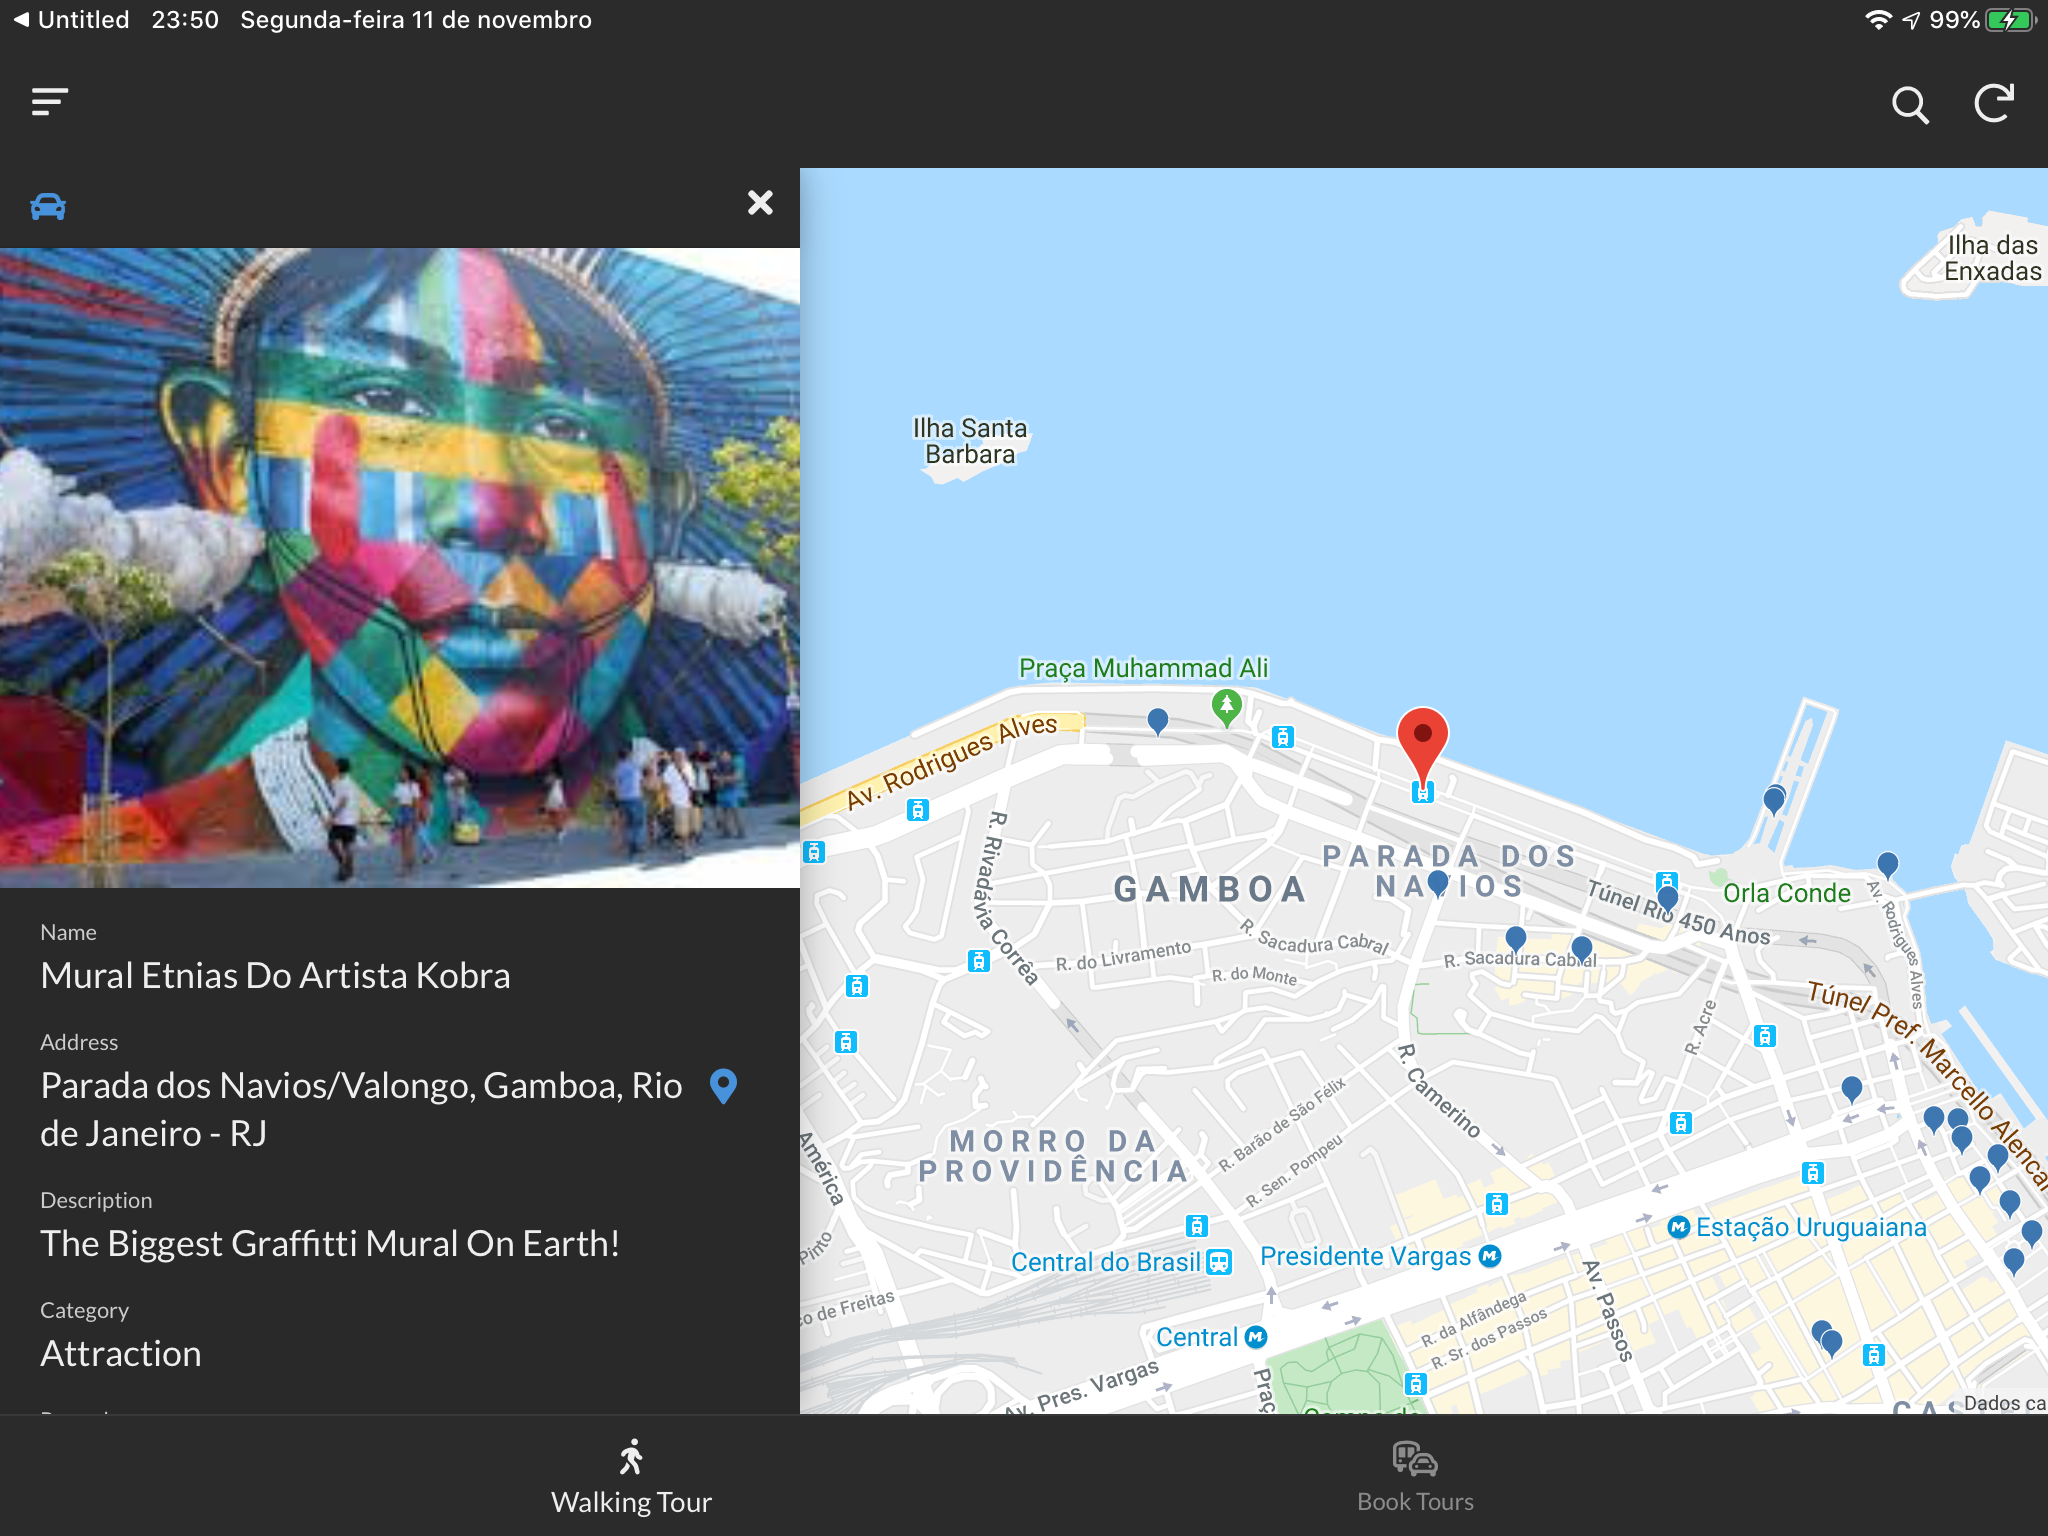The image size is (2048, 1536).
Task: Tap the Ilha Santa Barbara label
Action: (x=970, y=441)
